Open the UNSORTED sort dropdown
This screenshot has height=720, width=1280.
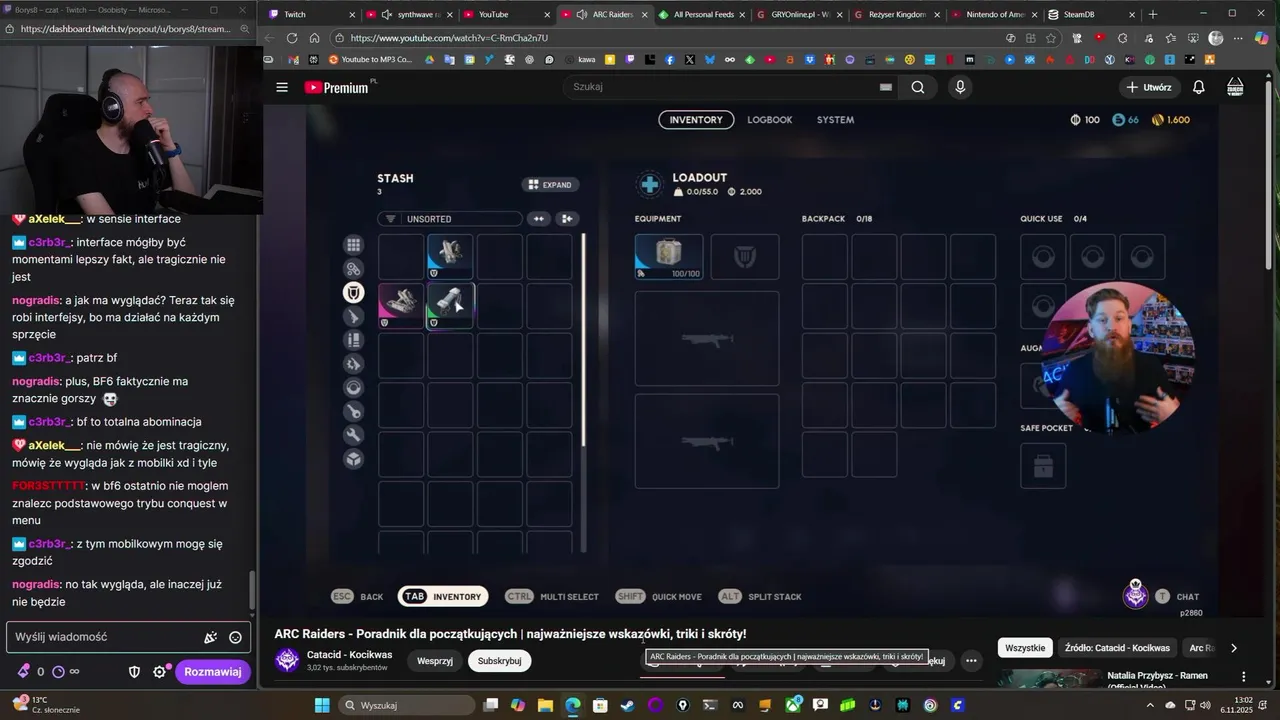click(450, 219)
